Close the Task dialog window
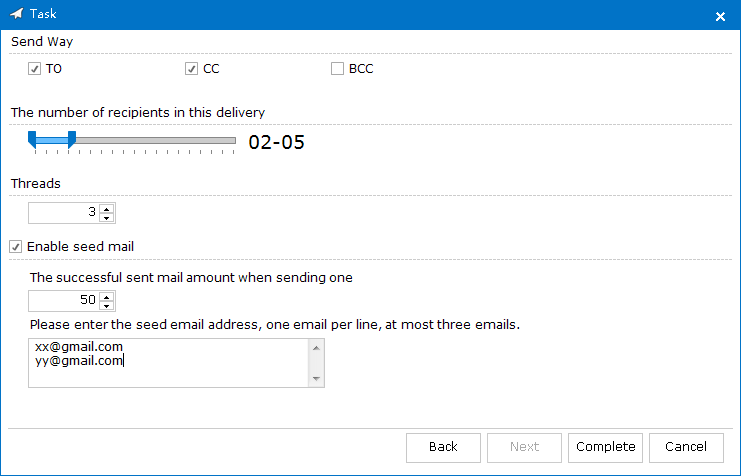741x476 pixels. coord(720,17)
